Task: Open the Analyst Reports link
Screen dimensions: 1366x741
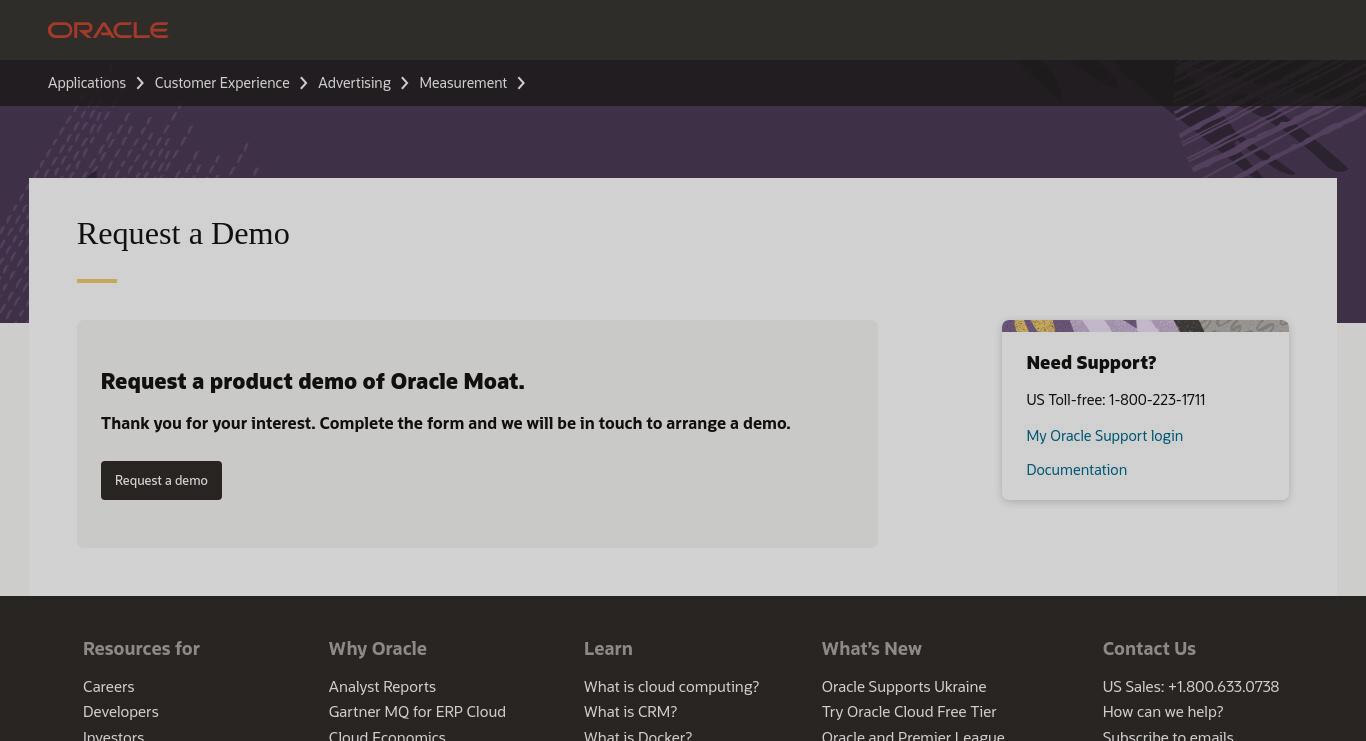Action: pos(382,687)
